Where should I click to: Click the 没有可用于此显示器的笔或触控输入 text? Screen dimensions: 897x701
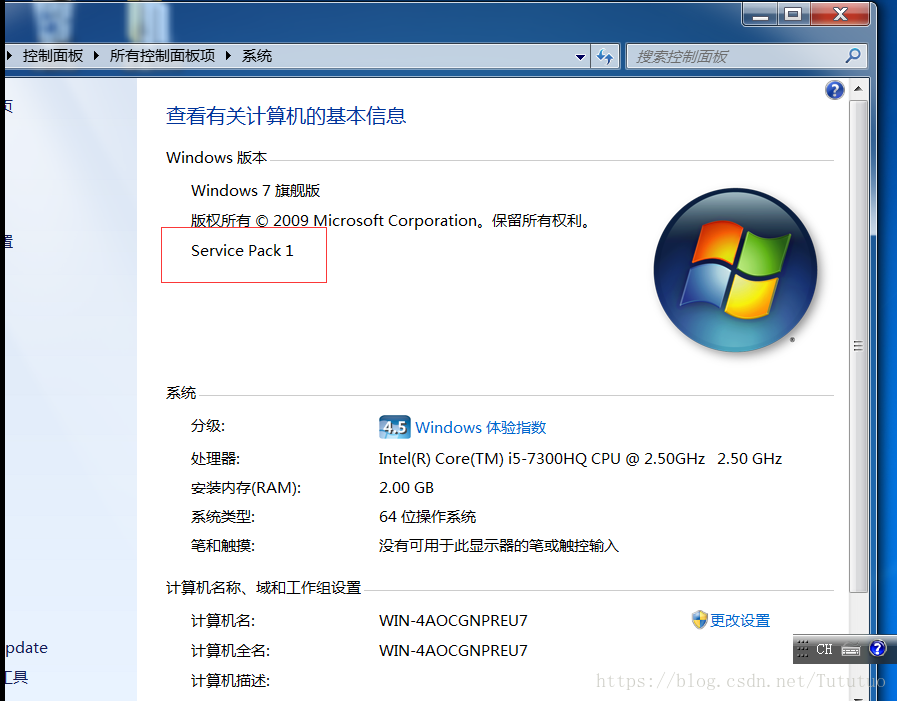pos(499,545)
